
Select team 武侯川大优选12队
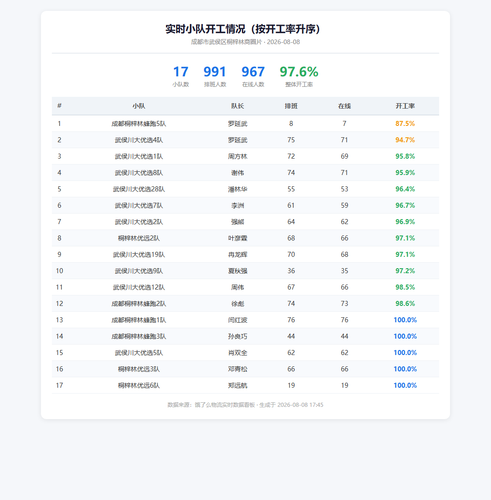pos(139,287)
